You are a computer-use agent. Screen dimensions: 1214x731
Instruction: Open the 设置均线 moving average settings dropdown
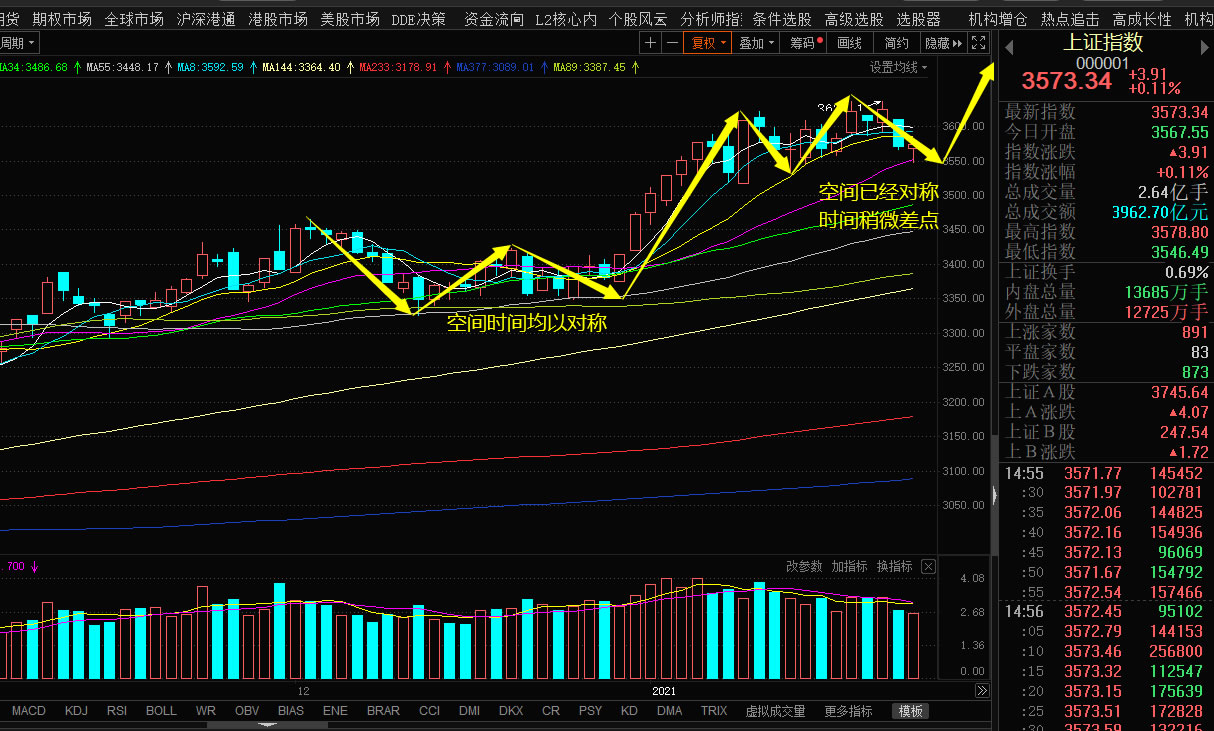898,67
